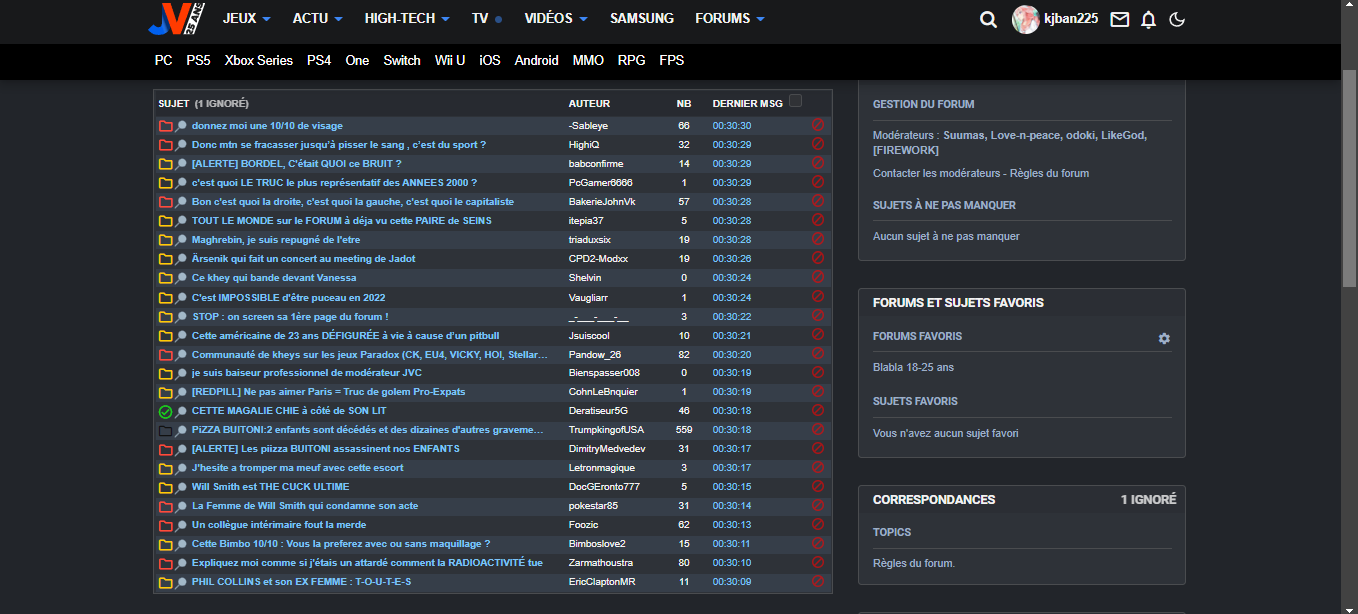Viewport: 1358px width, 614px height.
Task: Click the kjban225 profile avatar
Action: (x=1025, y=19)
